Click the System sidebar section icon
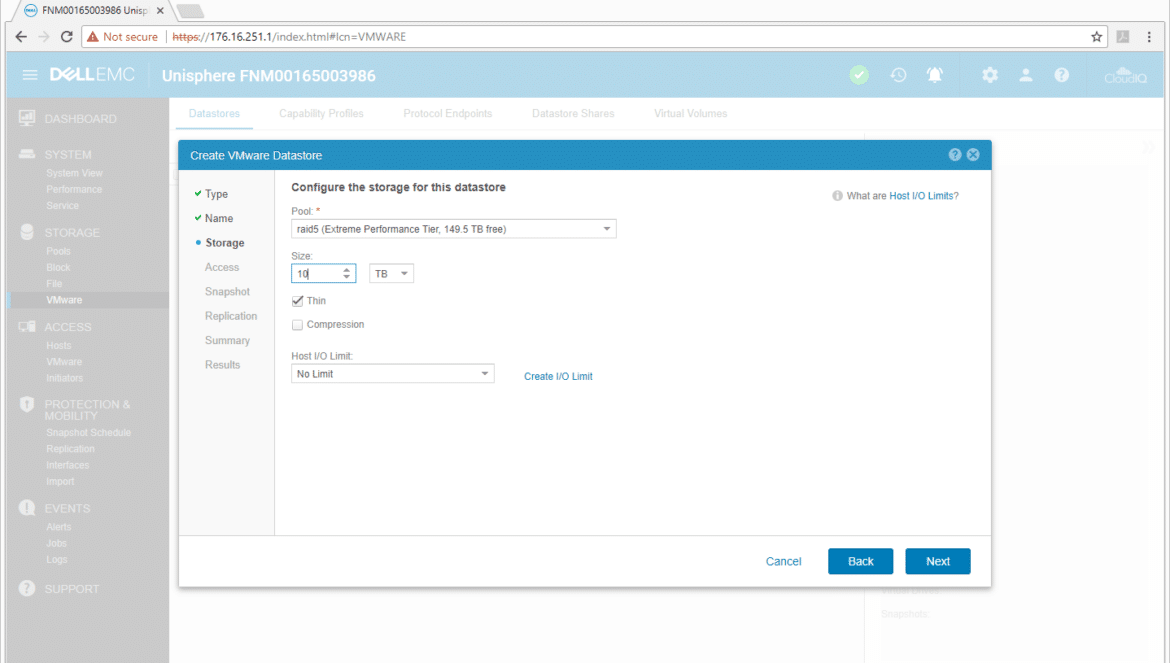 (27, 154)
